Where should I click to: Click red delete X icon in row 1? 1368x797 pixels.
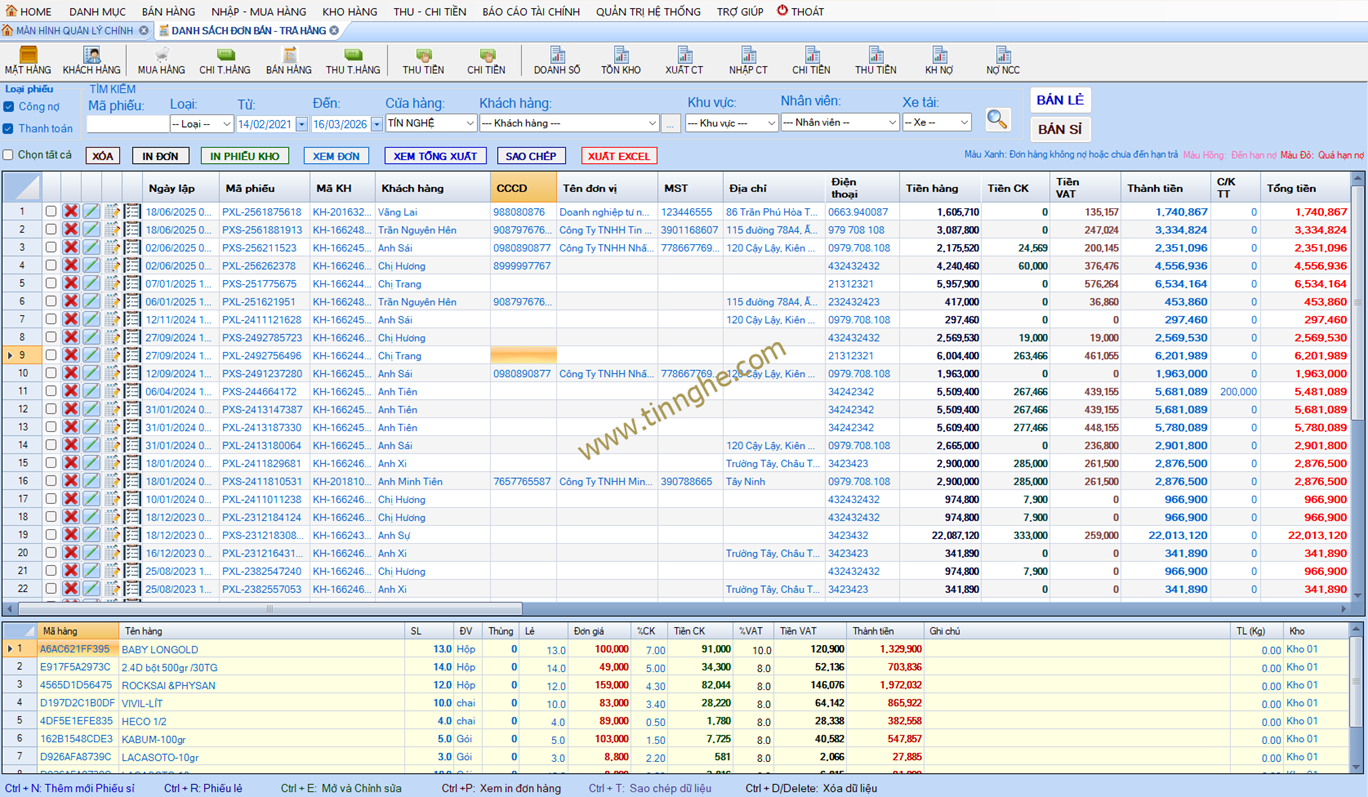click(71, 212)
